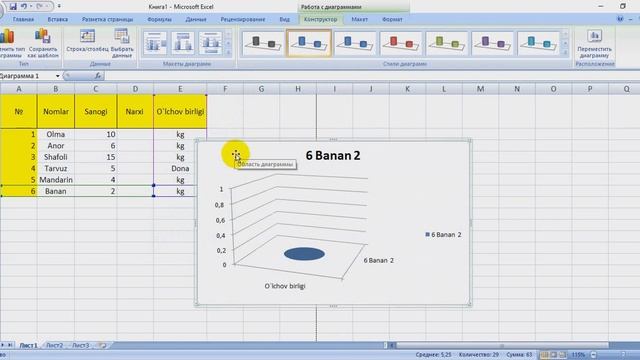This screenshot has height=360, width=640.
Task: Switch to sheet tab Лист1
Action: pyautogui.click(x=28, y=345)
